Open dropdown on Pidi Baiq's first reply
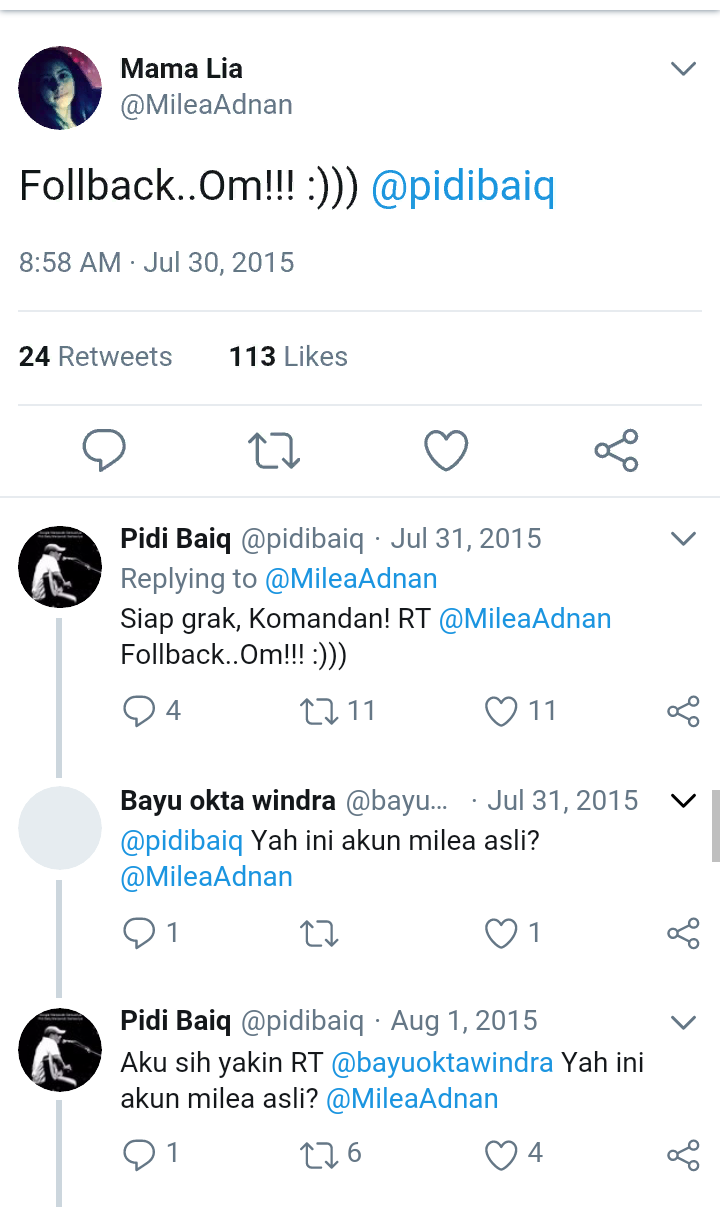720x1207 pixels. [683, 538]
